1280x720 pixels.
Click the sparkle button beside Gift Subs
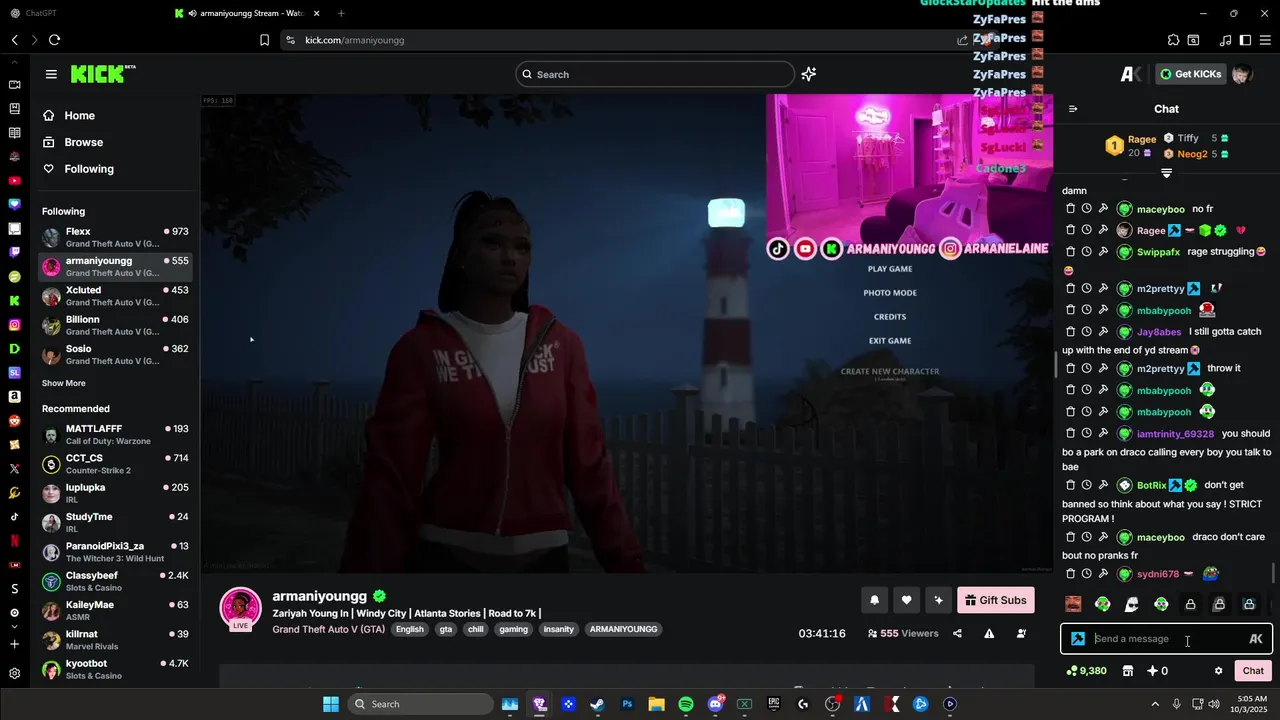tap(938, 600)
